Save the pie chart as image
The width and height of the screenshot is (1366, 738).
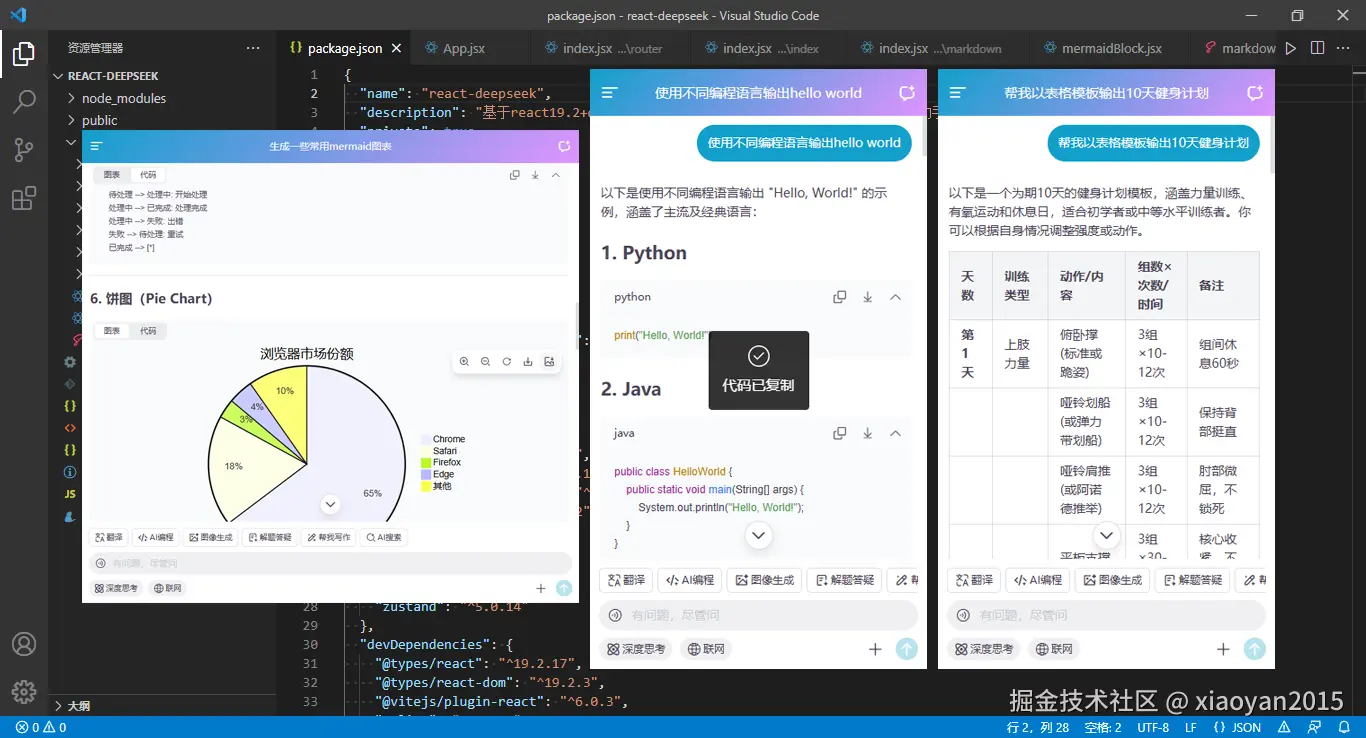549,362
